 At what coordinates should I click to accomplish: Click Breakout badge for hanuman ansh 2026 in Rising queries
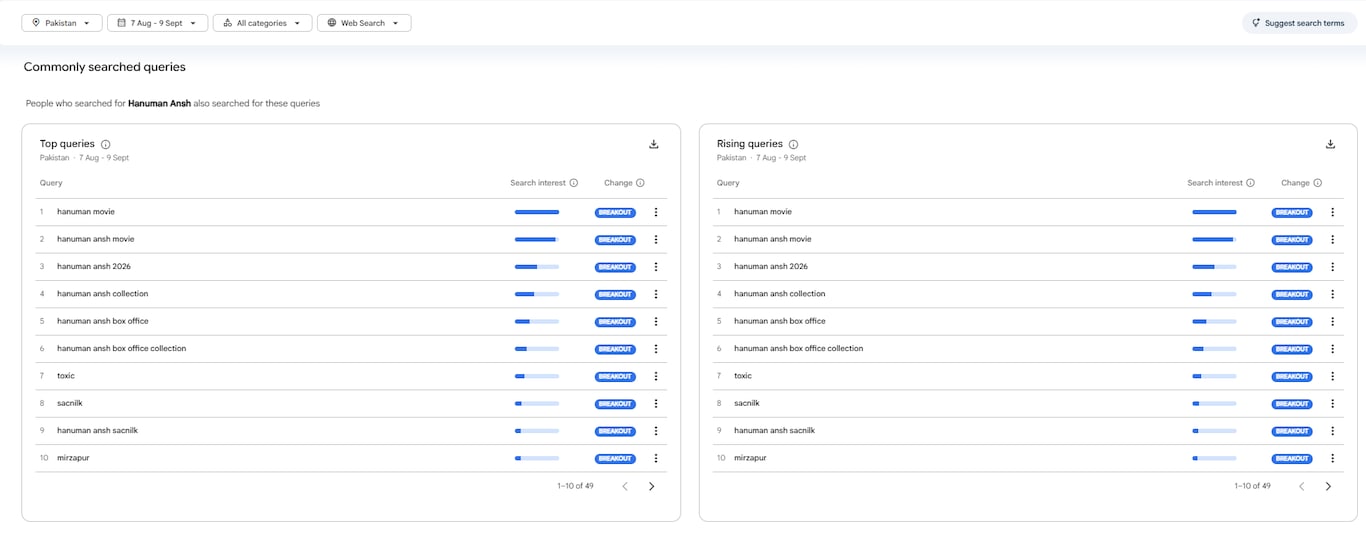point(1292,267)
